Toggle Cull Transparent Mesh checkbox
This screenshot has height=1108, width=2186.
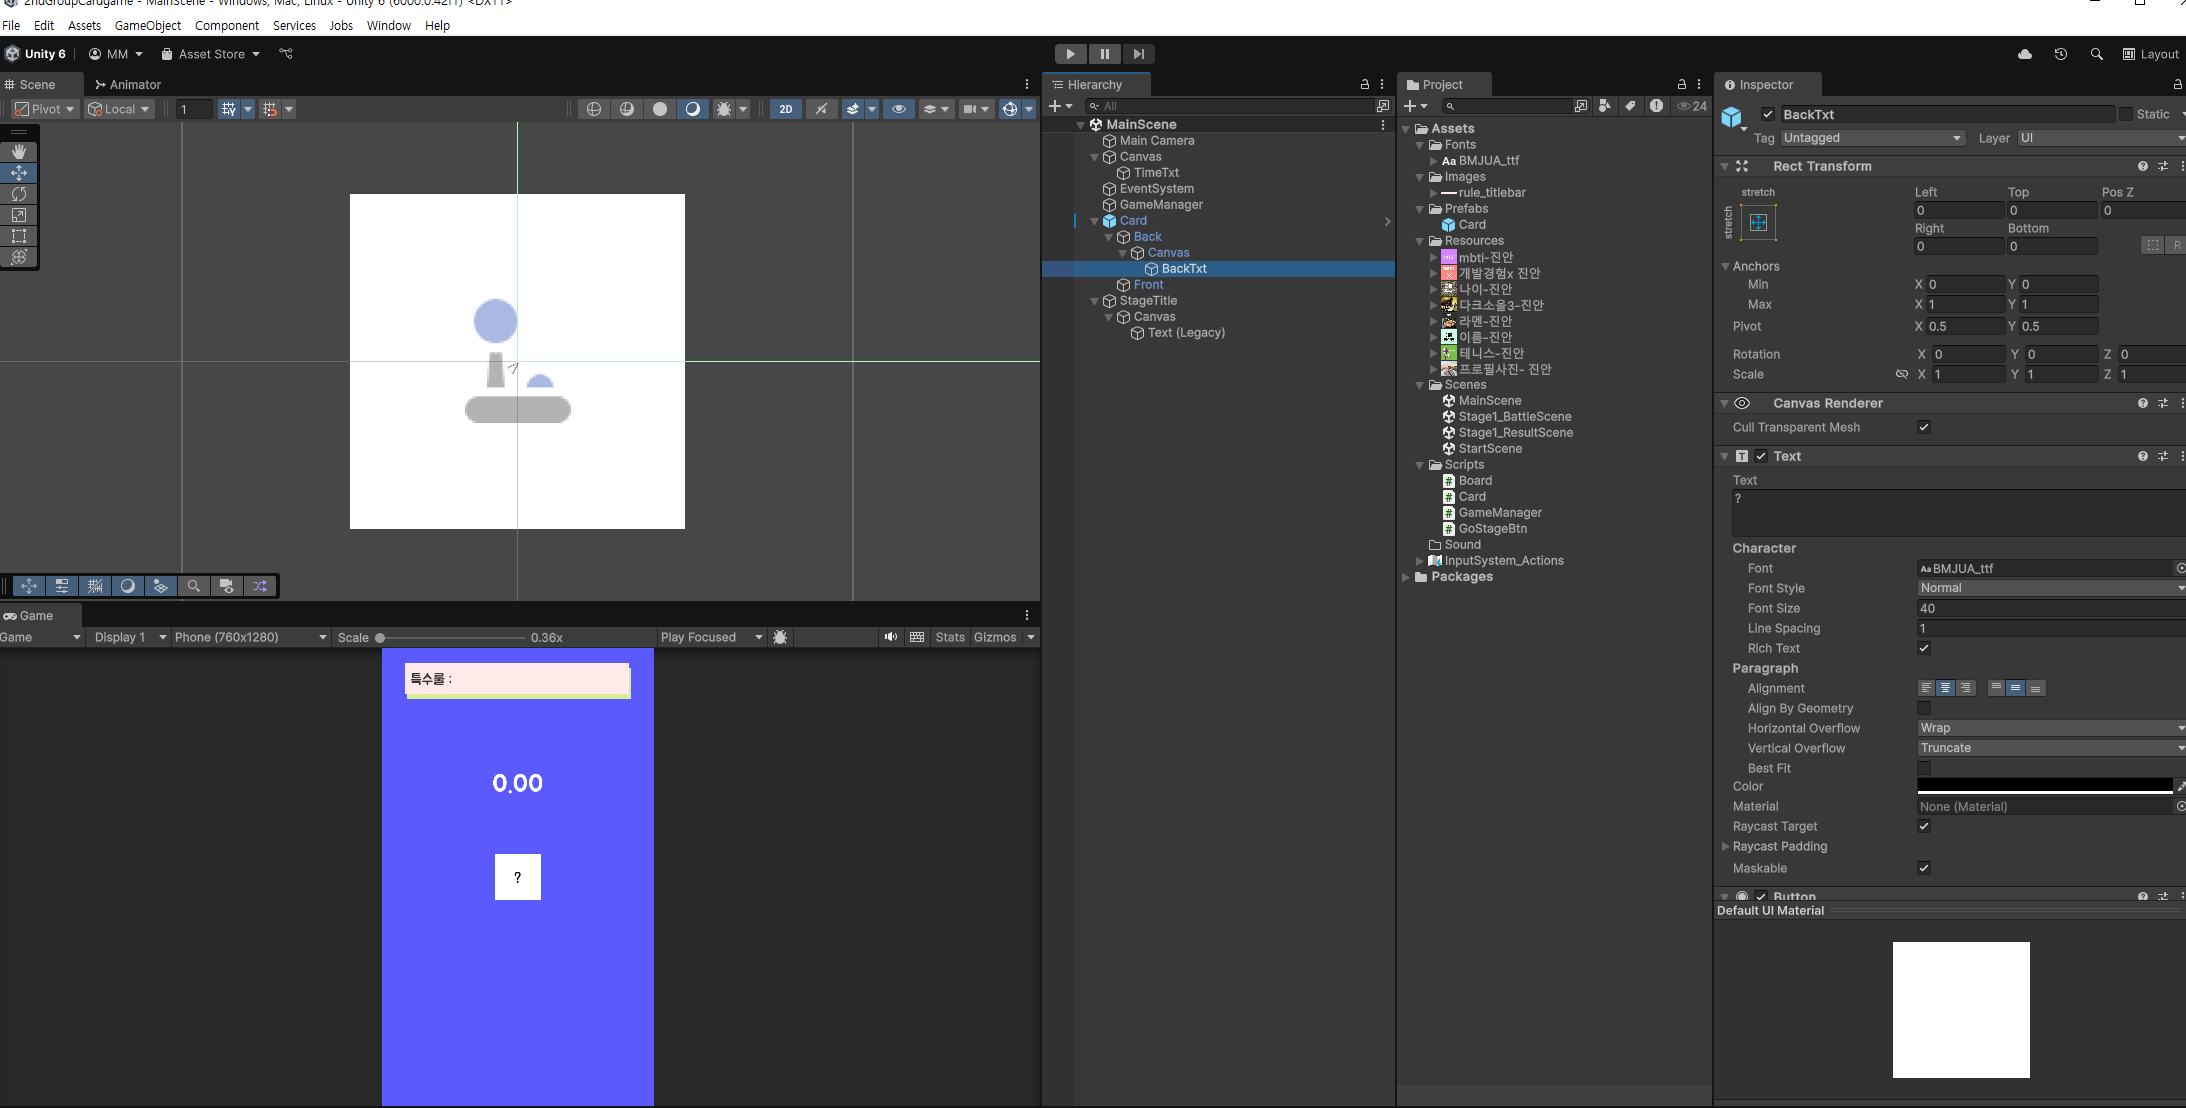[1923, 427]
